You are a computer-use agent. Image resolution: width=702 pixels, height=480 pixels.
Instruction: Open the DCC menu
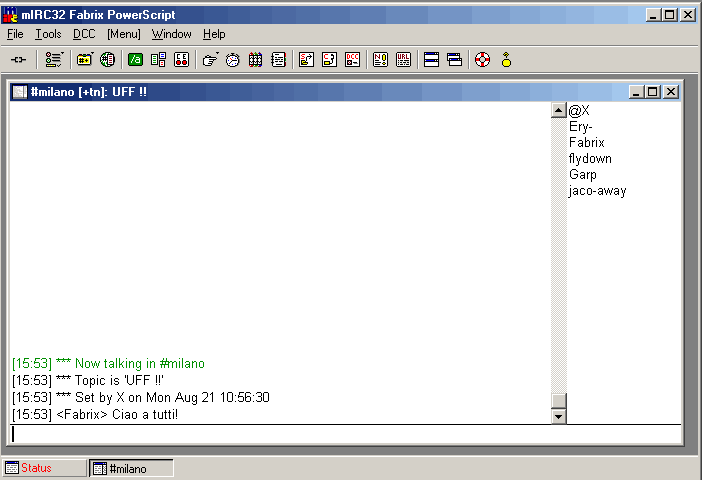(x=84, y=34)
